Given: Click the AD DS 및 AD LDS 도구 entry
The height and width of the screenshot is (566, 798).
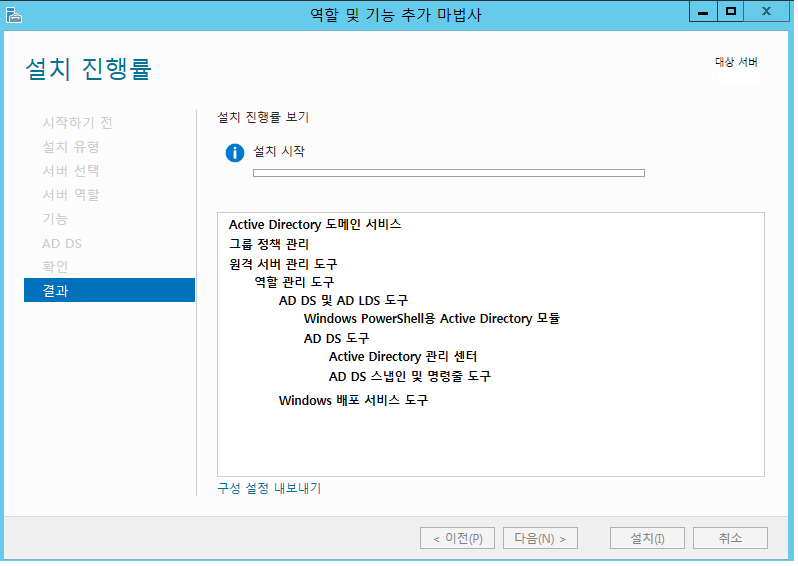Looking at the screenshot, I should pyautogui.click(x=344, y=300).
